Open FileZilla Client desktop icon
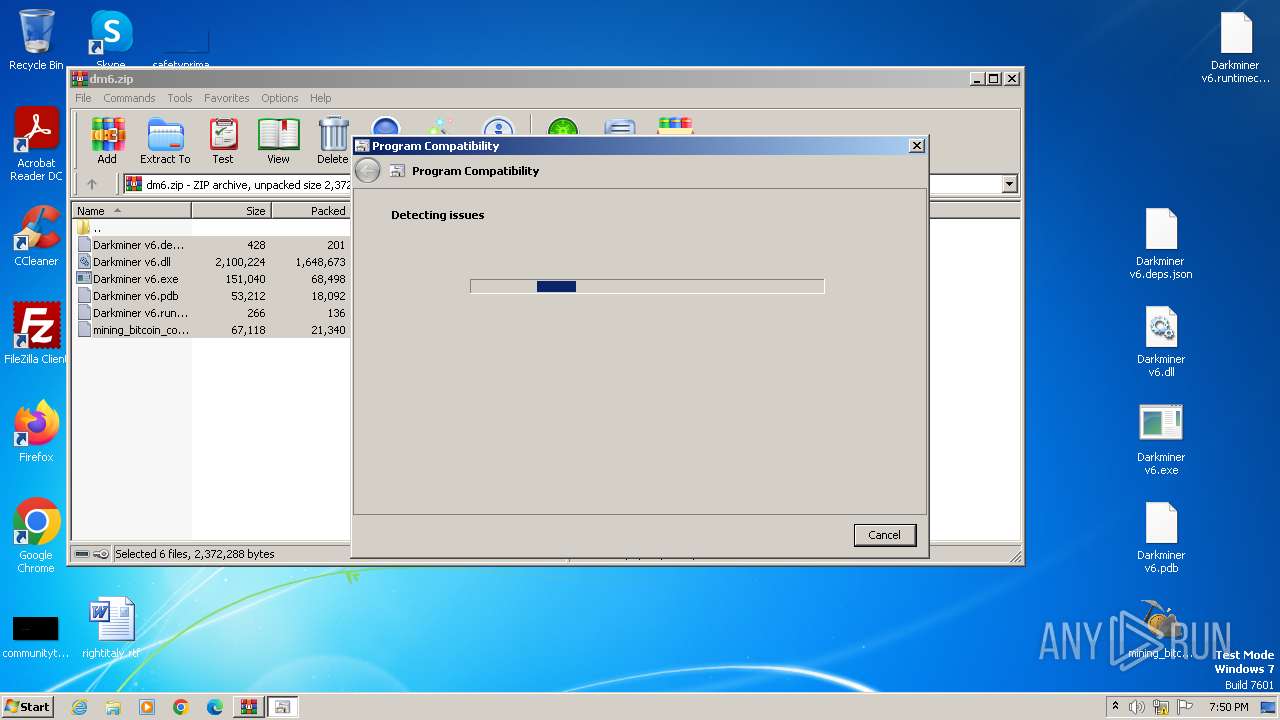Viewport: 1280px width, 720px height. 36,334
